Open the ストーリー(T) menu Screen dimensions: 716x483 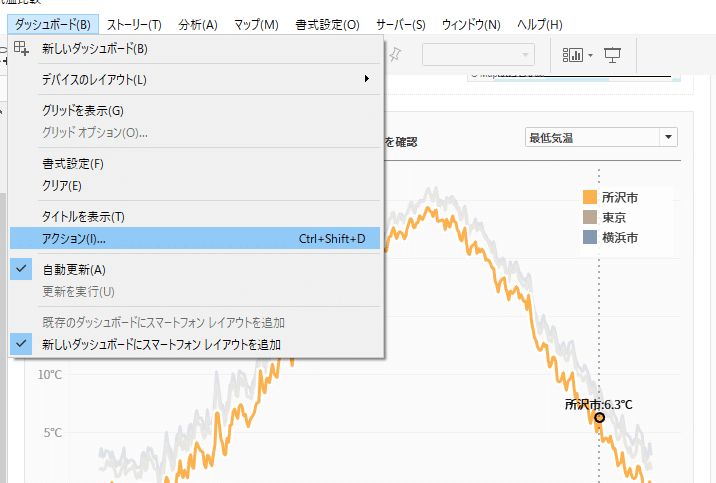pyautogui.click(x=134, y=25)
